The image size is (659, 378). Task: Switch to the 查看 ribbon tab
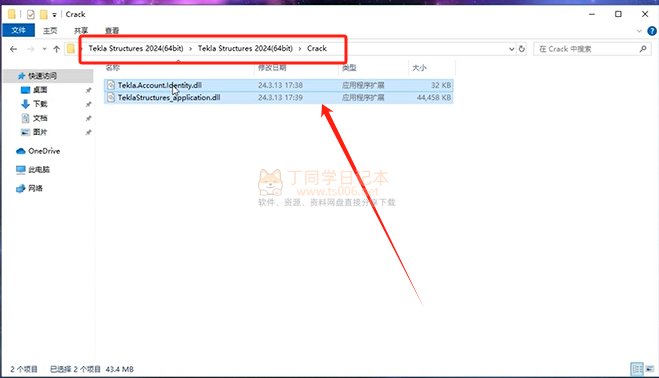click(x=112, y=30)
